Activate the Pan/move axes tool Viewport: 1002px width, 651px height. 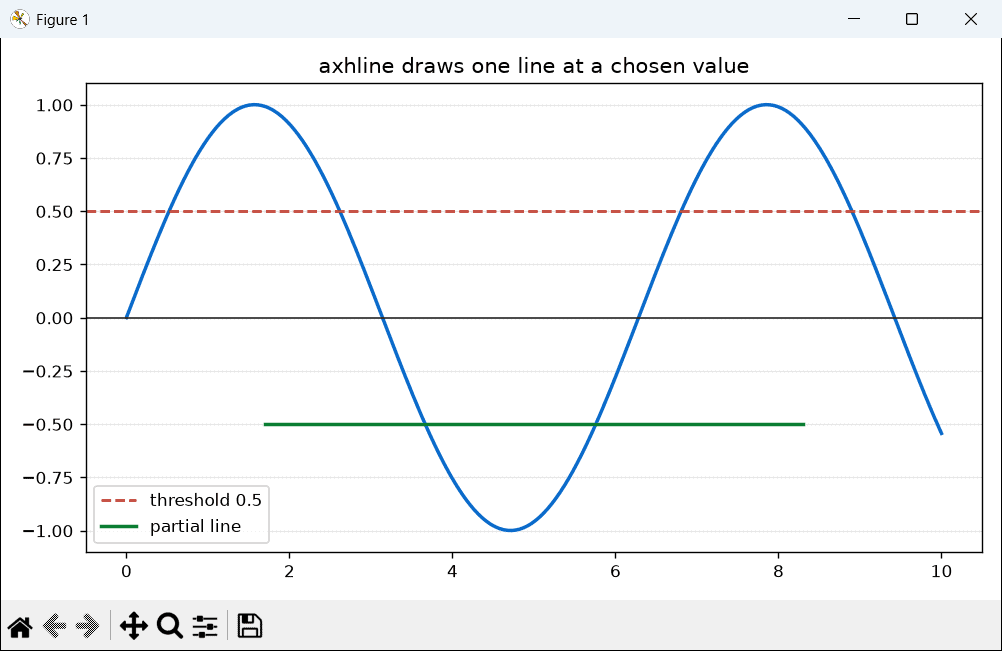point(134,626)
